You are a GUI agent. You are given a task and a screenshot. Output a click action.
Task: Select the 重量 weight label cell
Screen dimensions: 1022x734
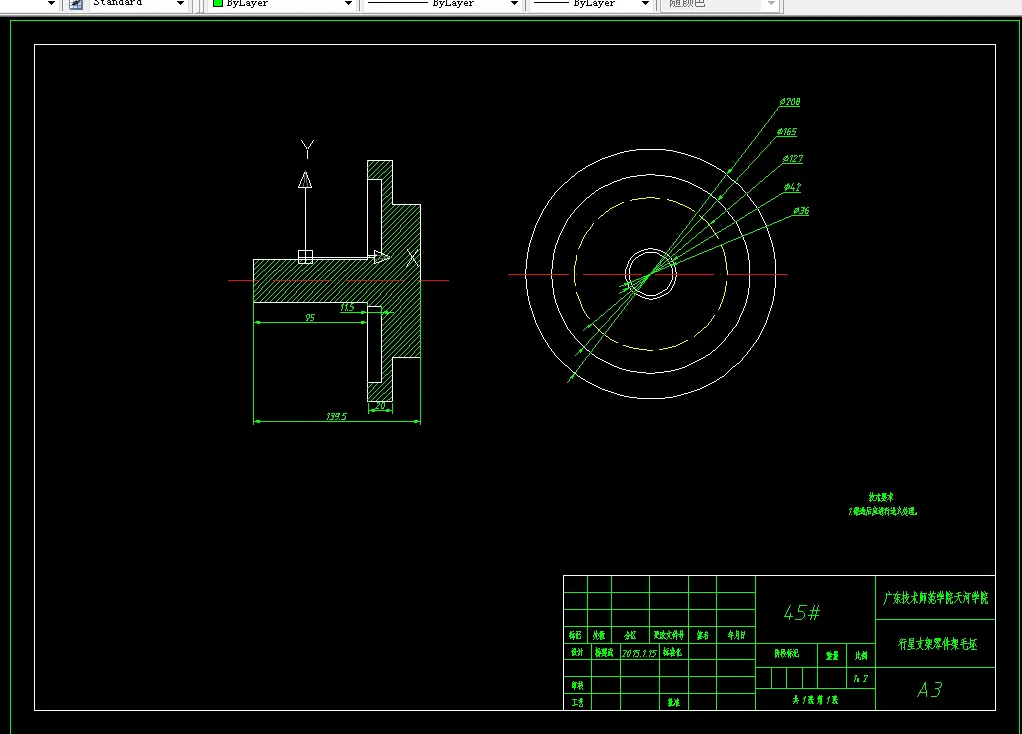[x=832, y=656]
